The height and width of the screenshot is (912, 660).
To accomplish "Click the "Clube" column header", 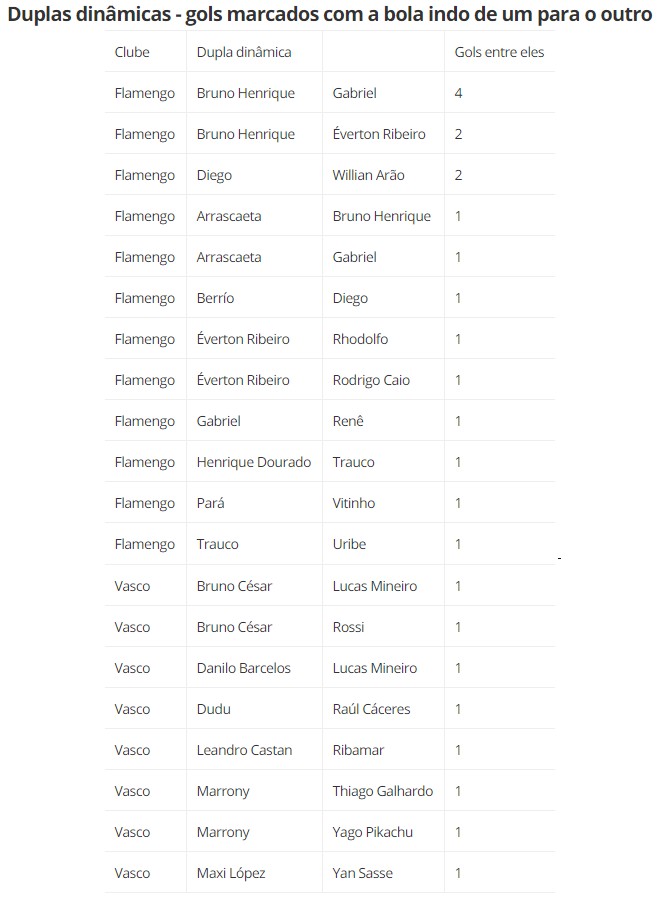I will coord(131,52).
